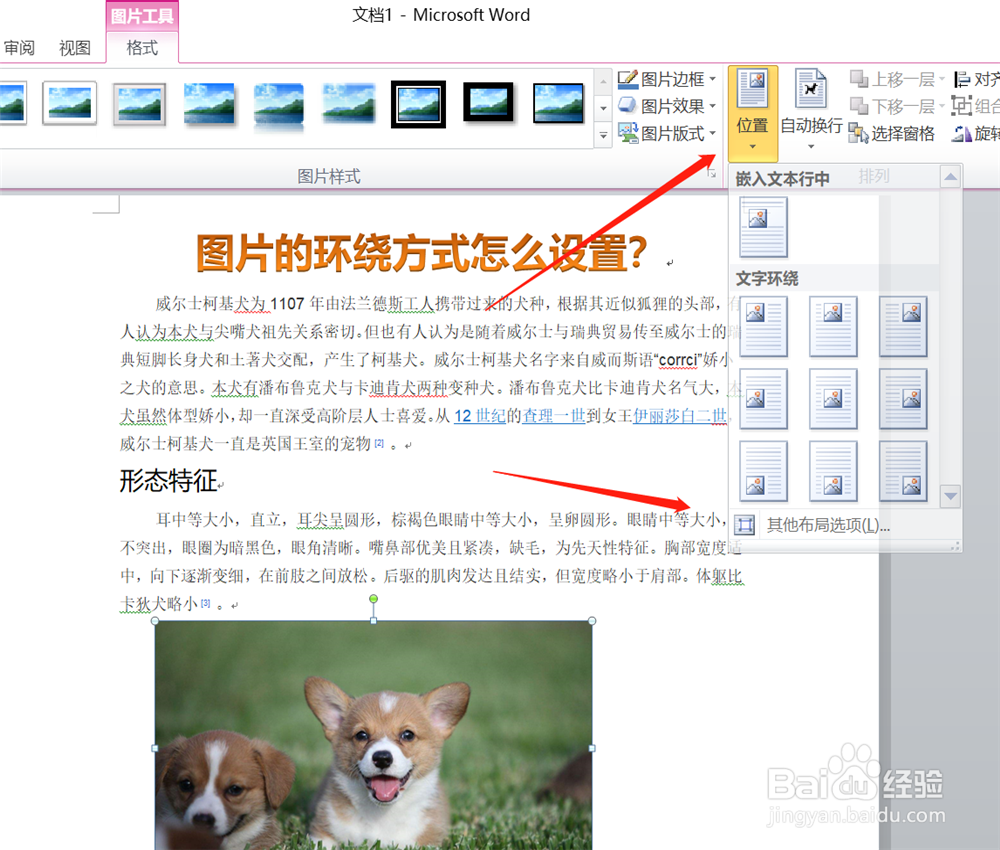Click the footnote reference [3]
Viewport: 1000px width, 850px height.
(205, 603)
